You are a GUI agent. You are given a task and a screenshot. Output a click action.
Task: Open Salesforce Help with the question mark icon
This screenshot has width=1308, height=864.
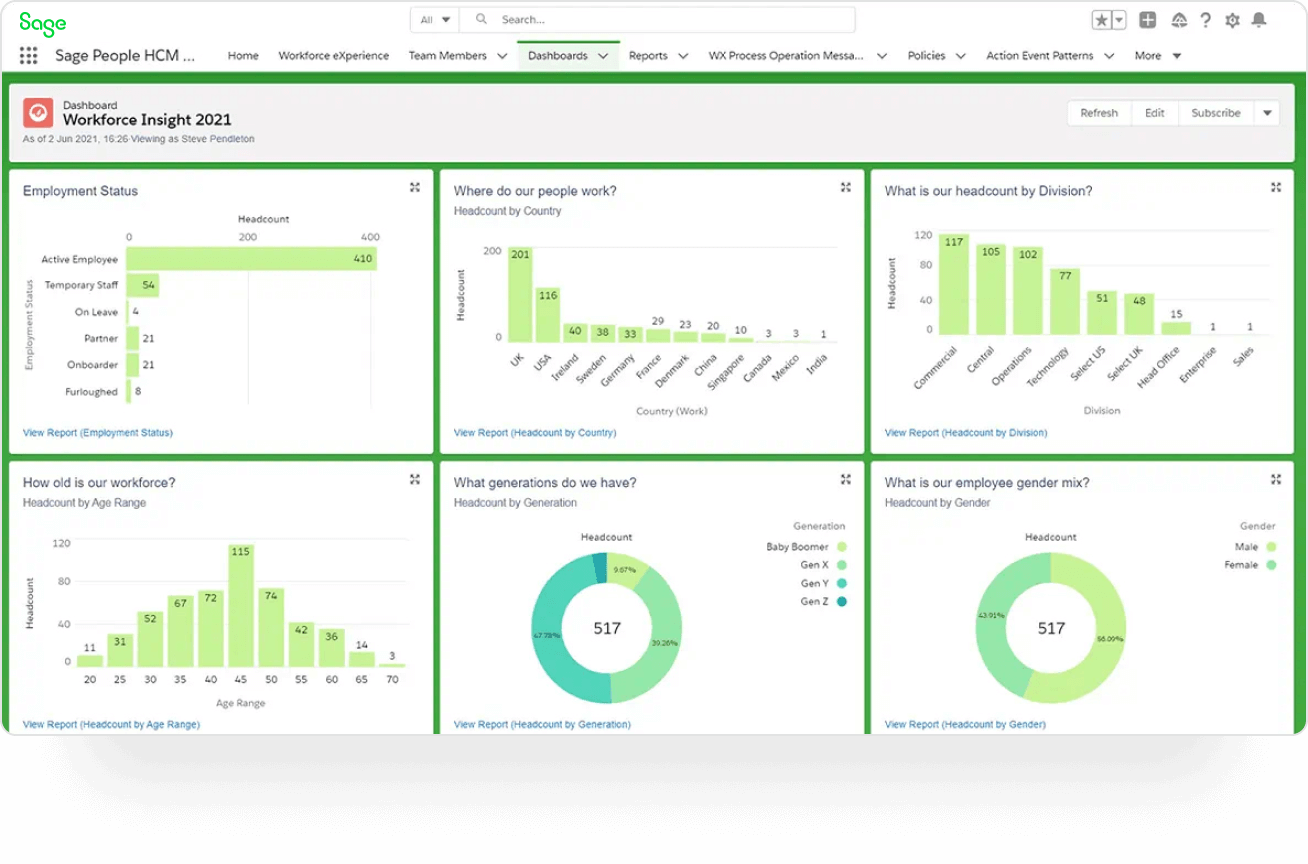pos(1205,19)
